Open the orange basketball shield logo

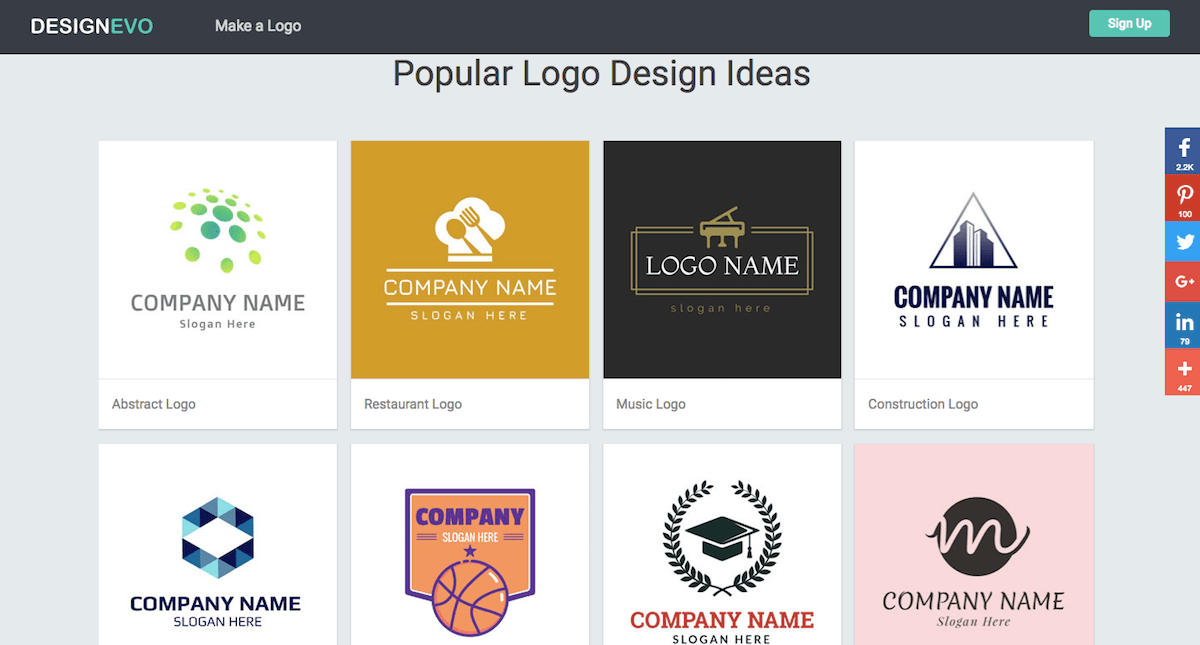pyautogui.click(x=470, y=545)
